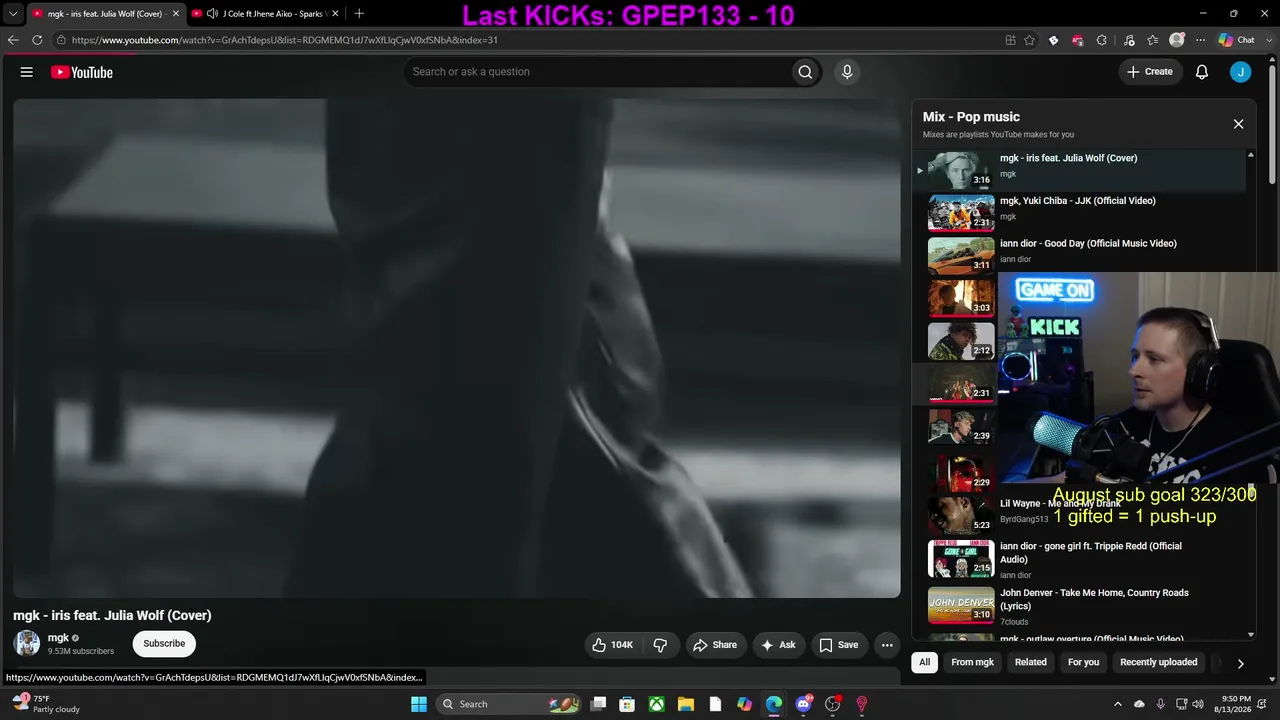Open the browser Copilot Chat button

click(1237, 40)
